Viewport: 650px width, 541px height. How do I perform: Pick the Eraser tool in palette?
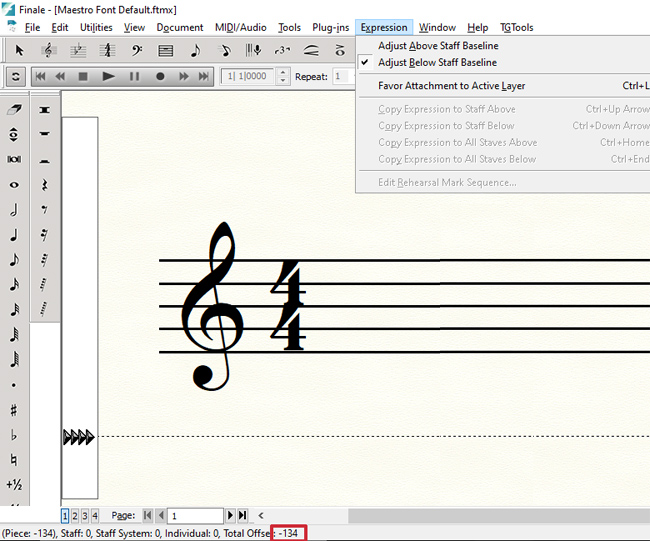(x=14, y=109)
